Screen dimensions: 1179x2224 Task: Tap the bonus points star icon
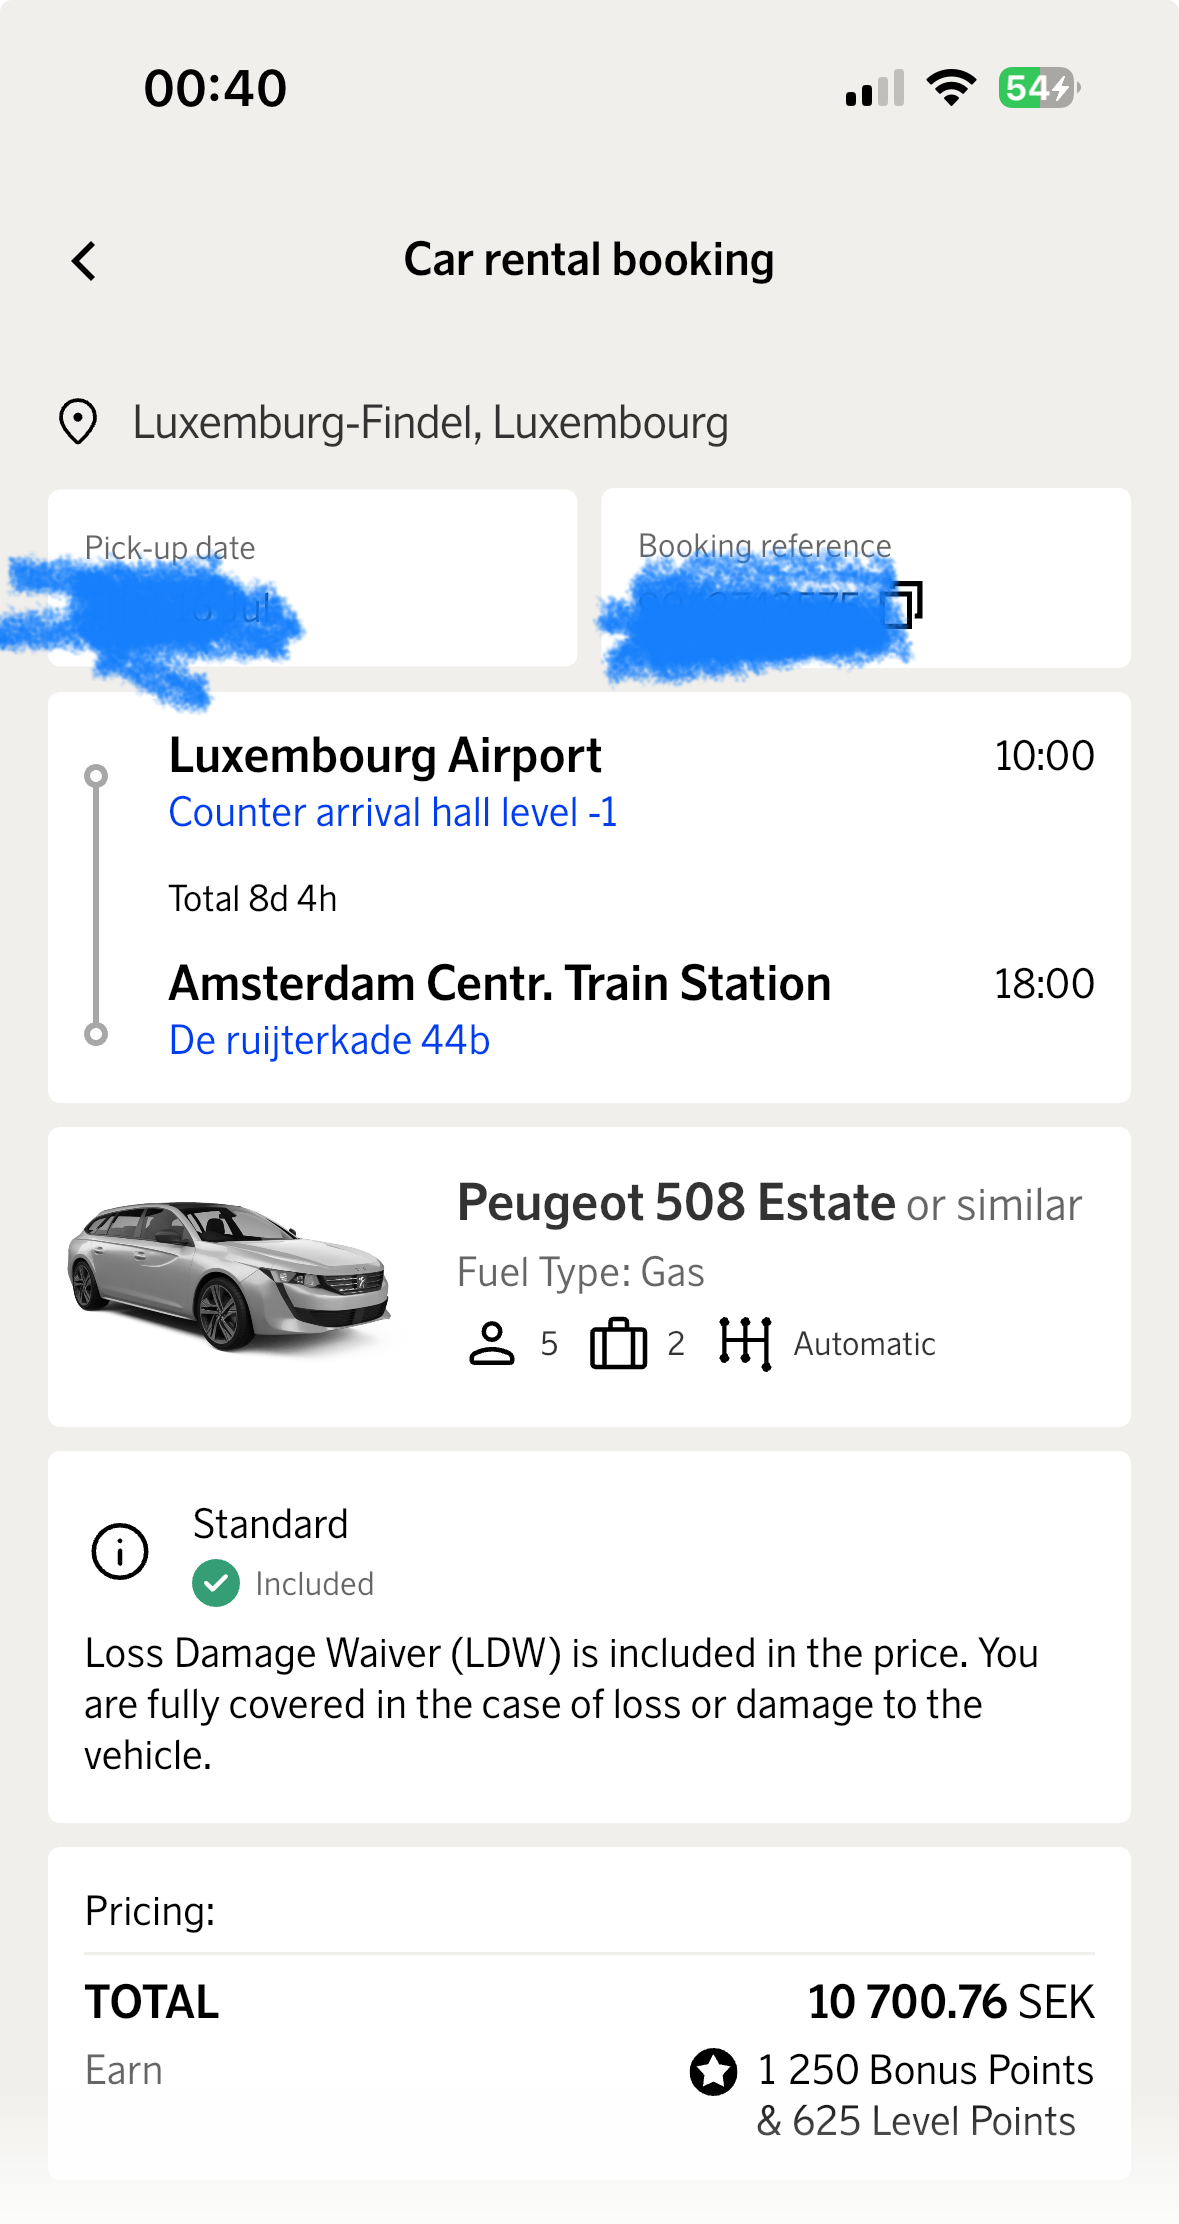(x=713, y=2071)
